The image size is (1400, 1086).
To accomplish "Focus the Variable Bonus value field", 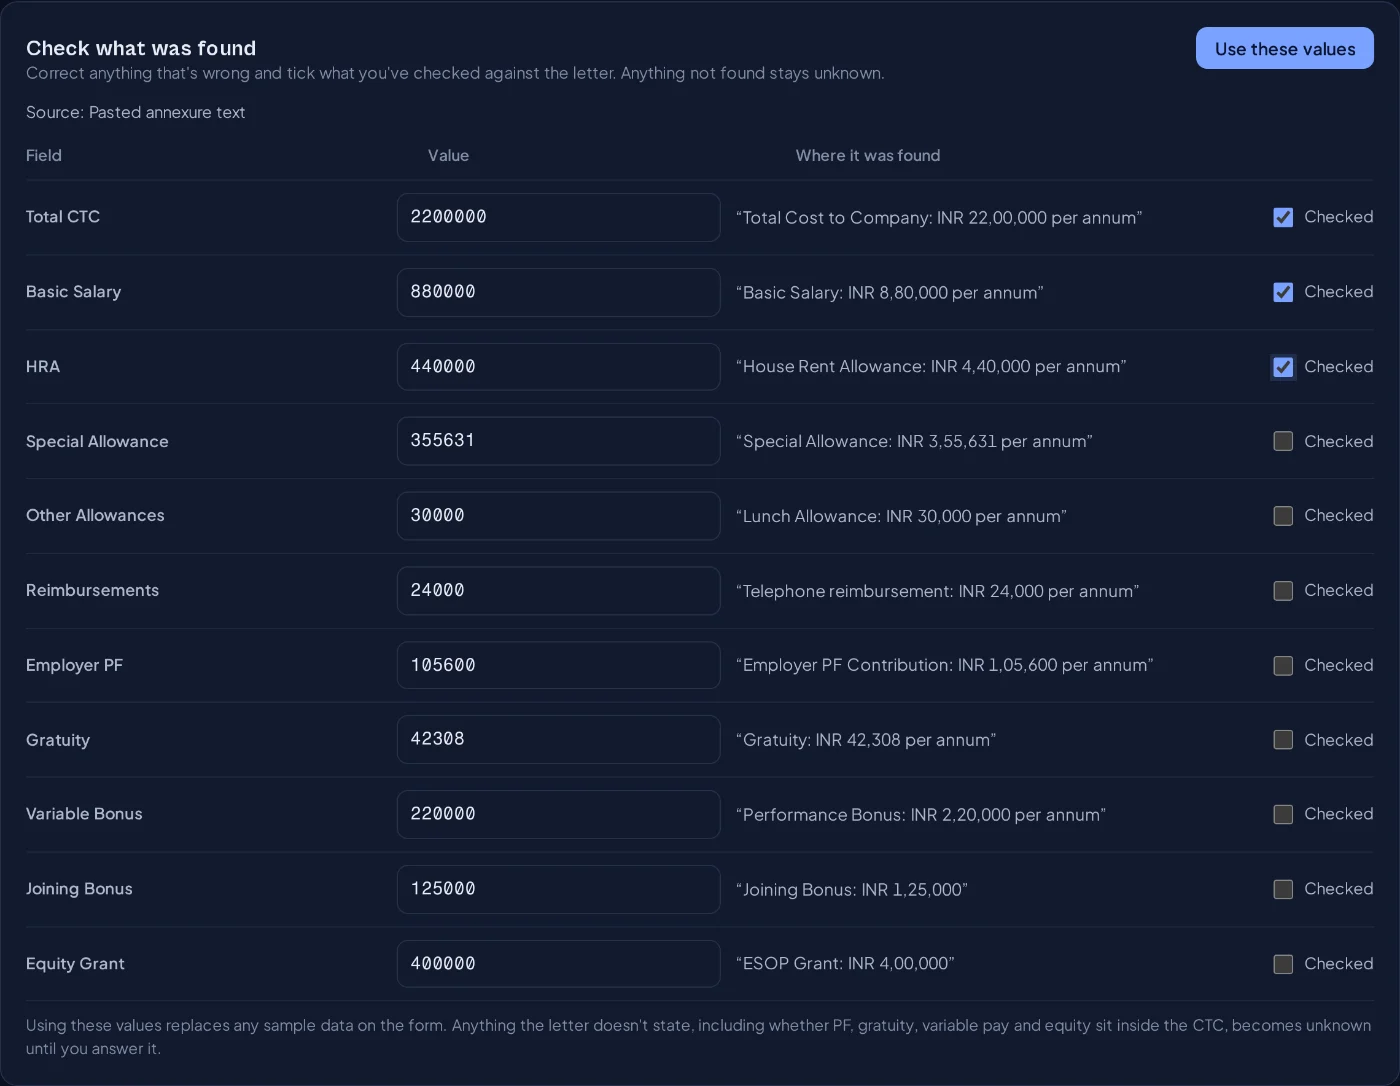I will [558, 814].
